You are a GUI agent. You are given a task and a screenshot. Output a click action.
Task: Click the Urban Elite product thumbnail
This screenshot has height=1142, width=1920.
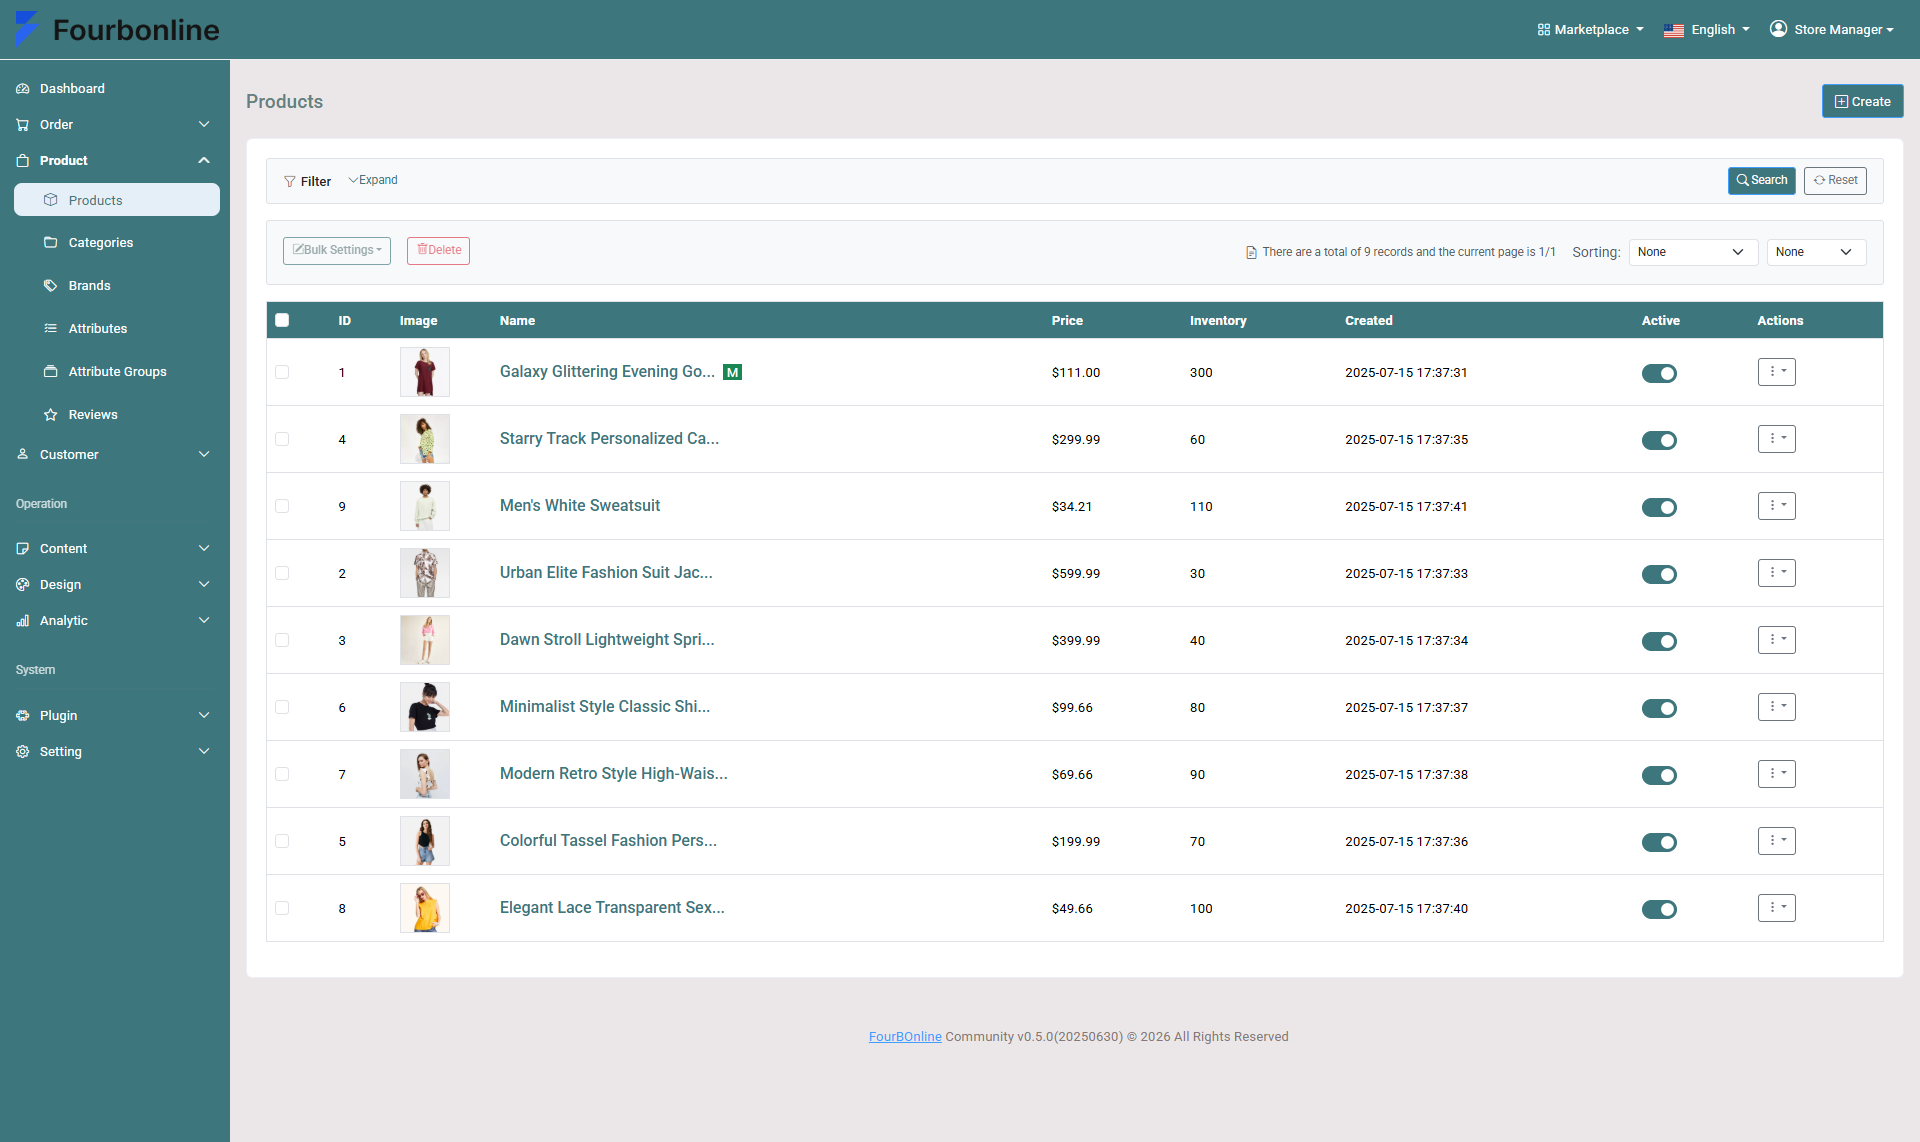pyautogui.click(x=425, y=573)
